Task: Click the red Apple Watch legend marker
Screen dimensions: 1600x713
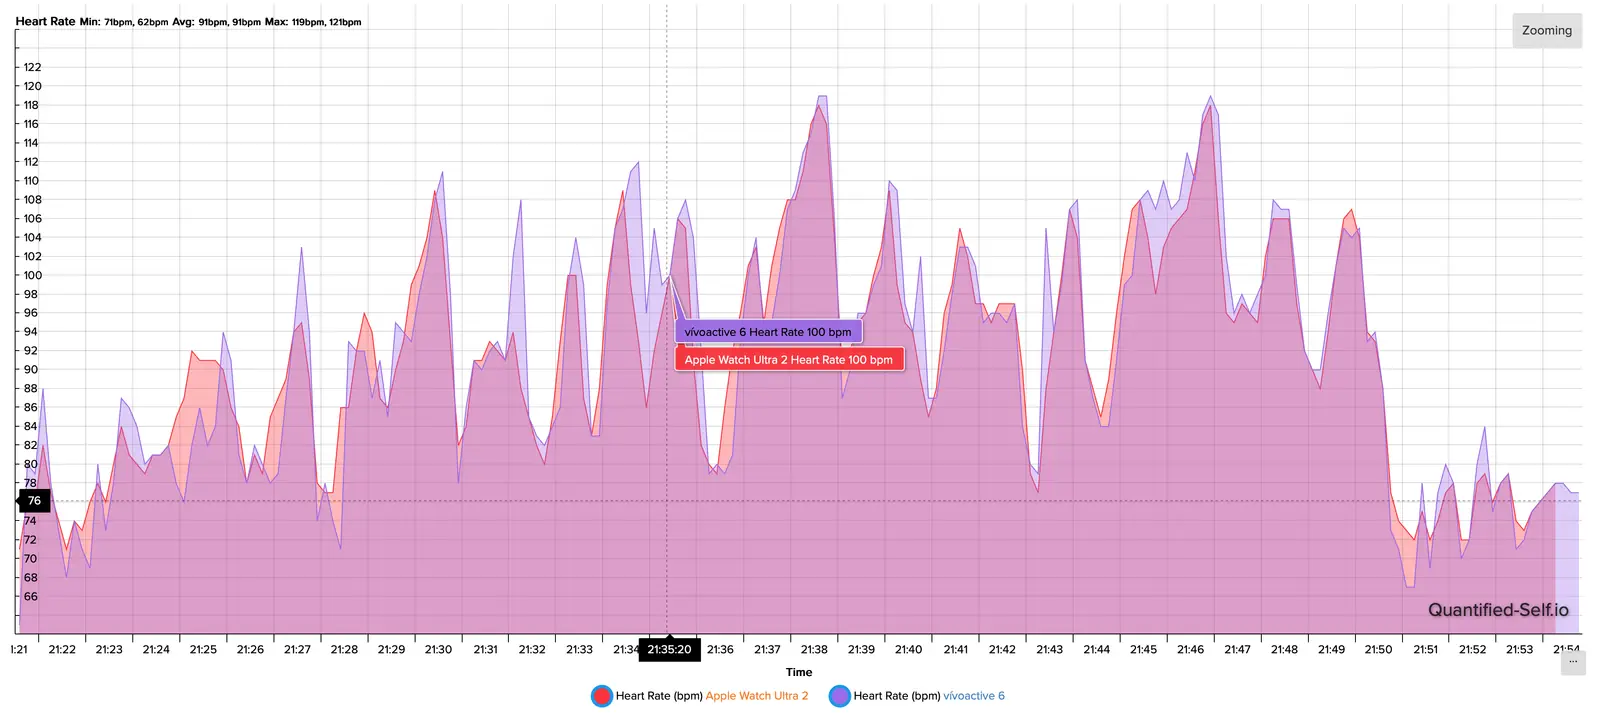Action: tap(601, 696)
